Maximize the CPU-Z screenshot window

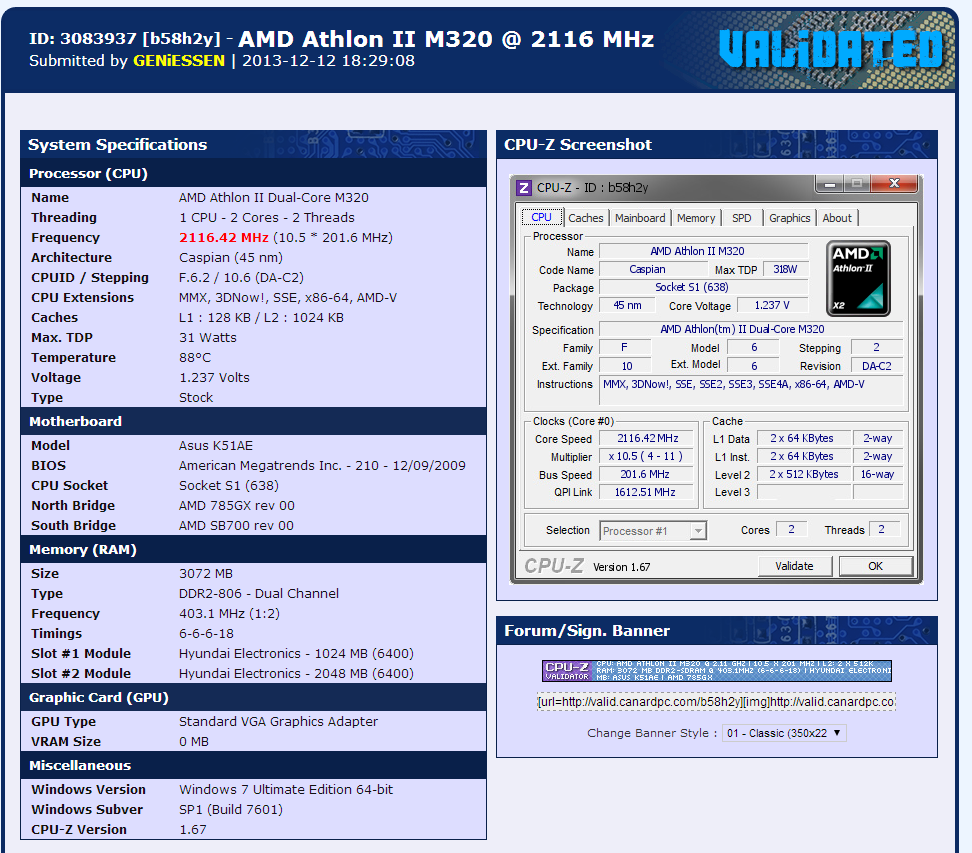(857, 183)
